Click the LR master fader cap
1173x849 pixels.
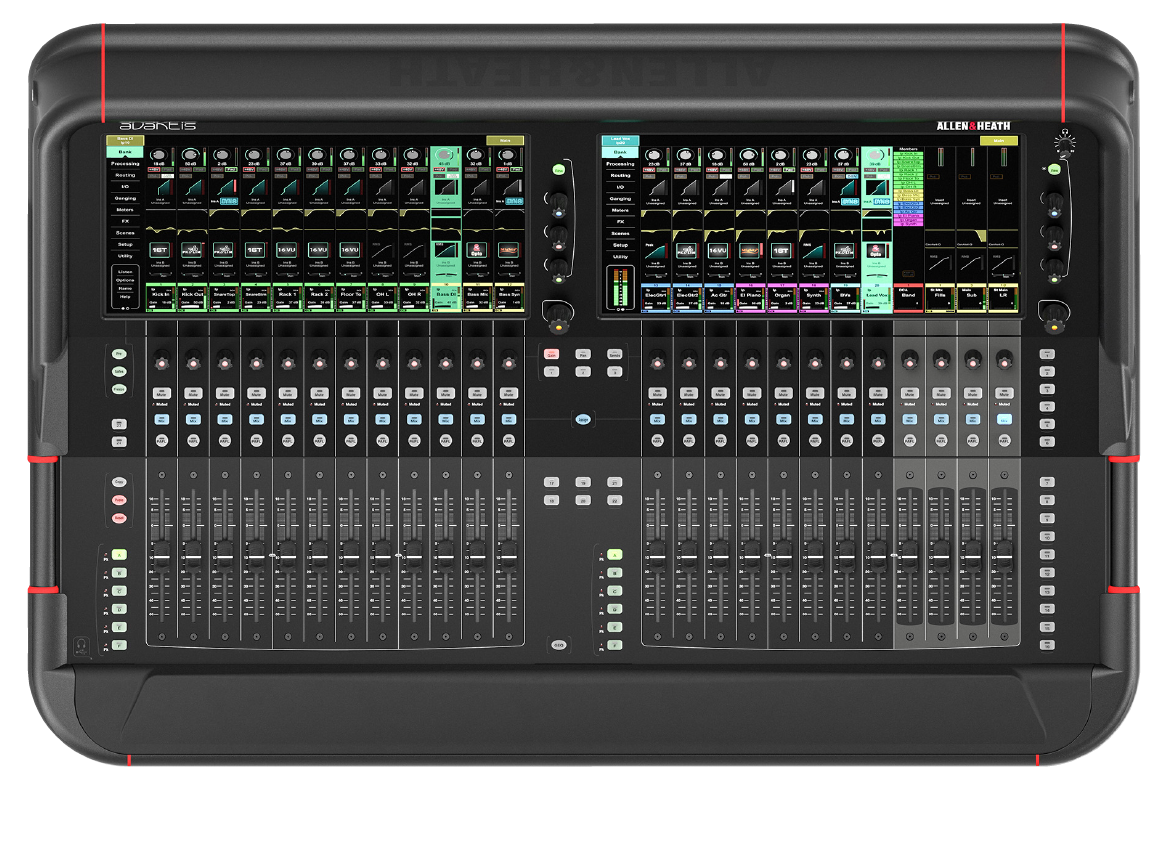click(1004, 557)
